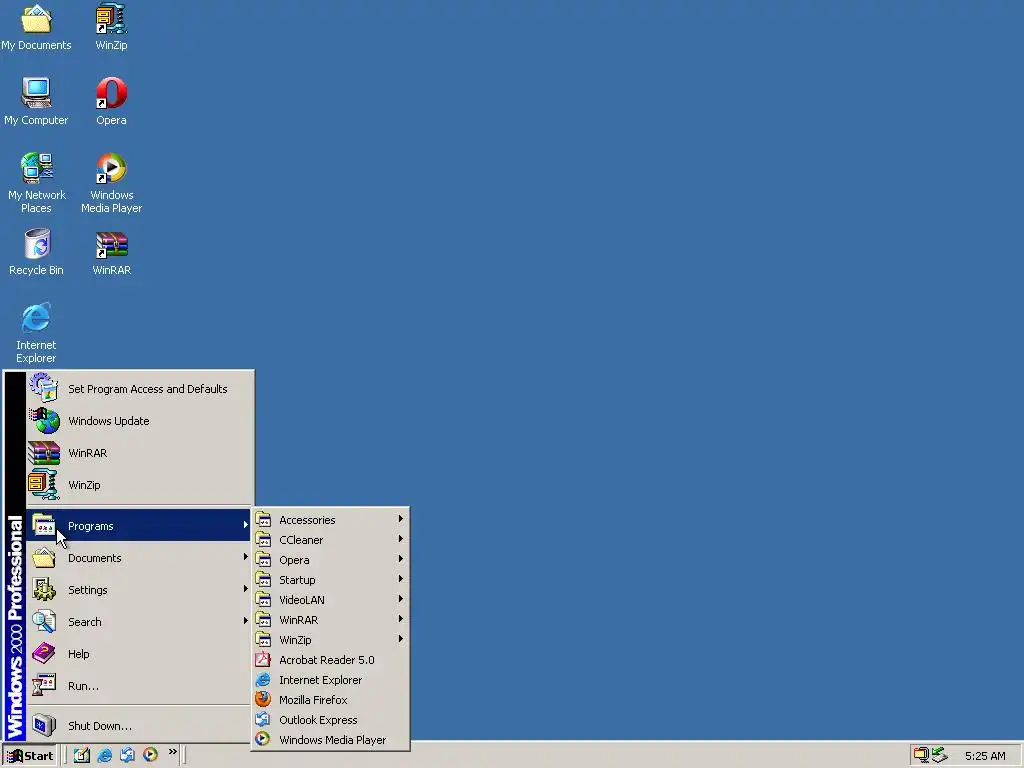Expand the Opera program folder
The height and width of the screenshot is (768, 1024).
coord(330,560)
